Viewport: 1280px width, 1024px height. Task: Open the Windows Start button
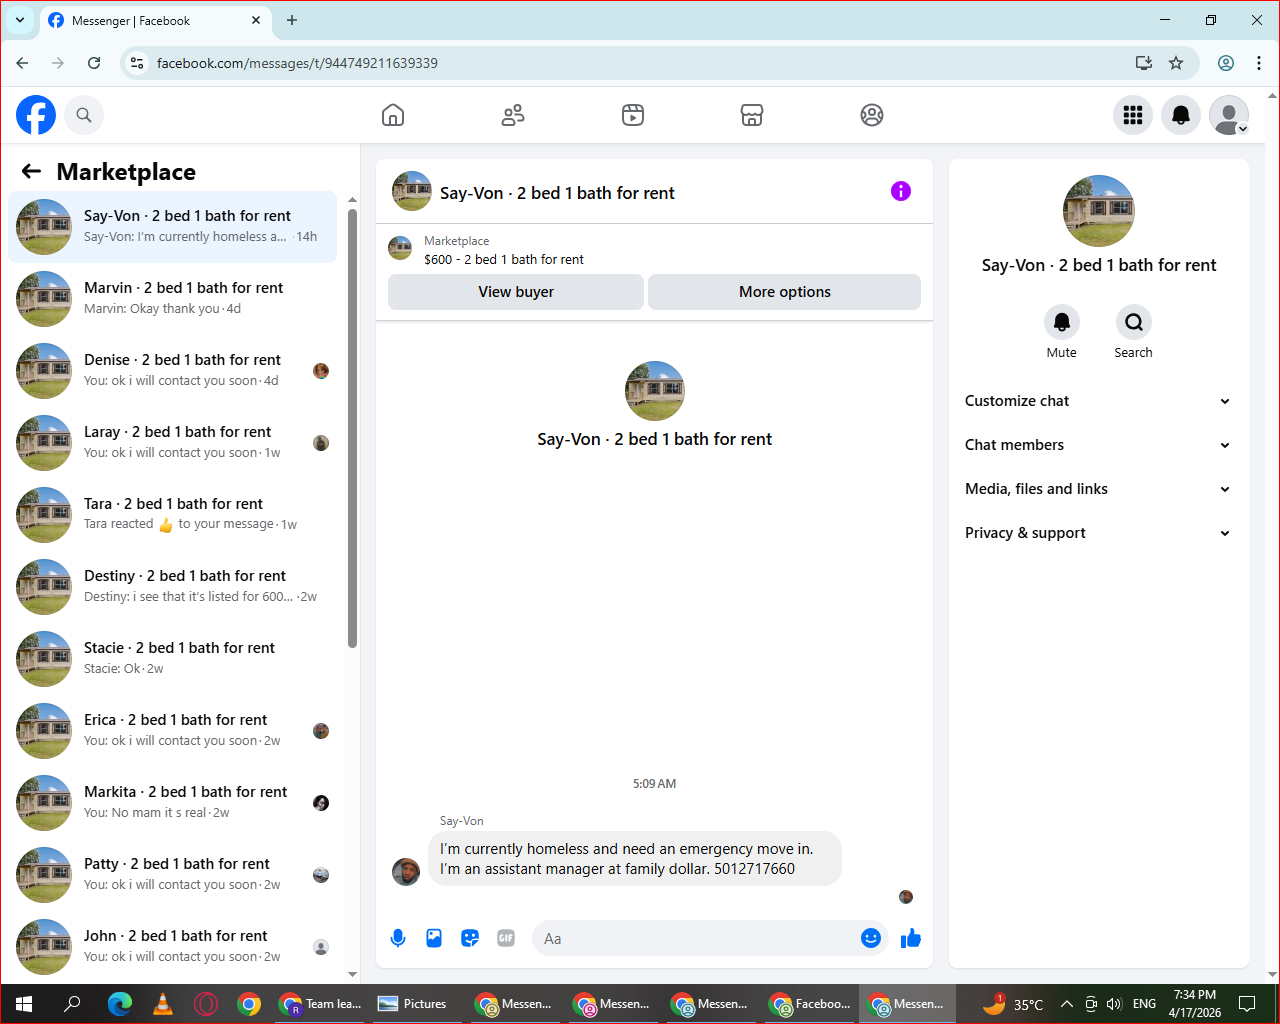pos(24,1004)
